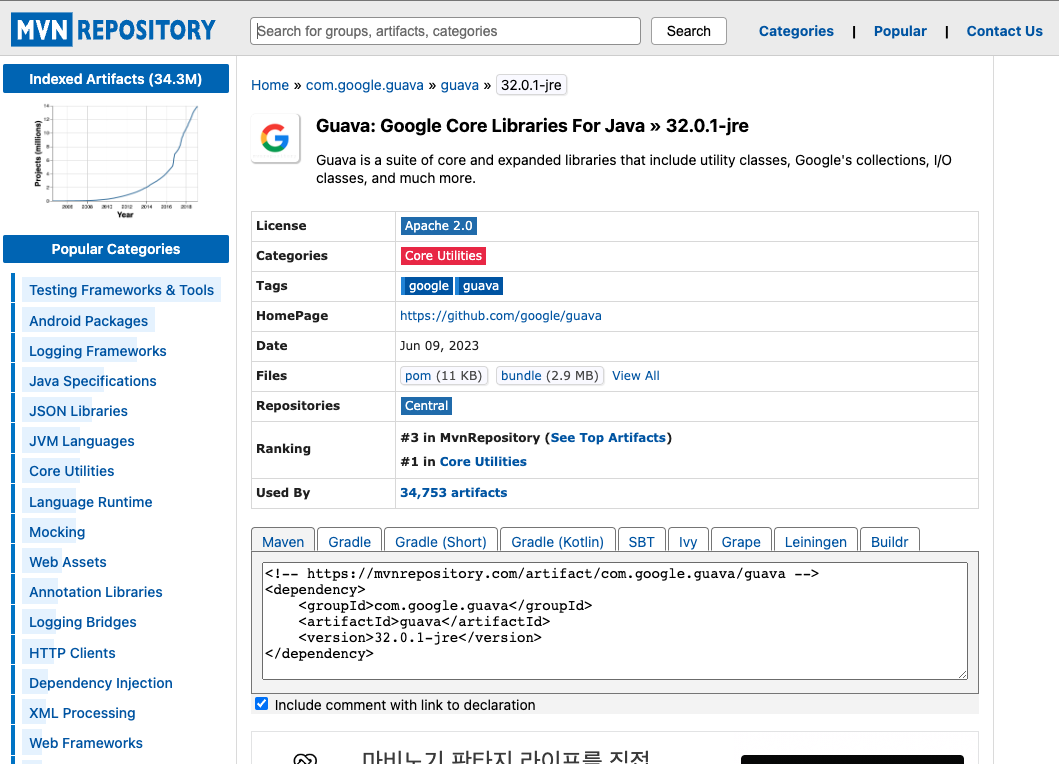
Task: Open Dependency Injection category
Action: tap(101, 682)
